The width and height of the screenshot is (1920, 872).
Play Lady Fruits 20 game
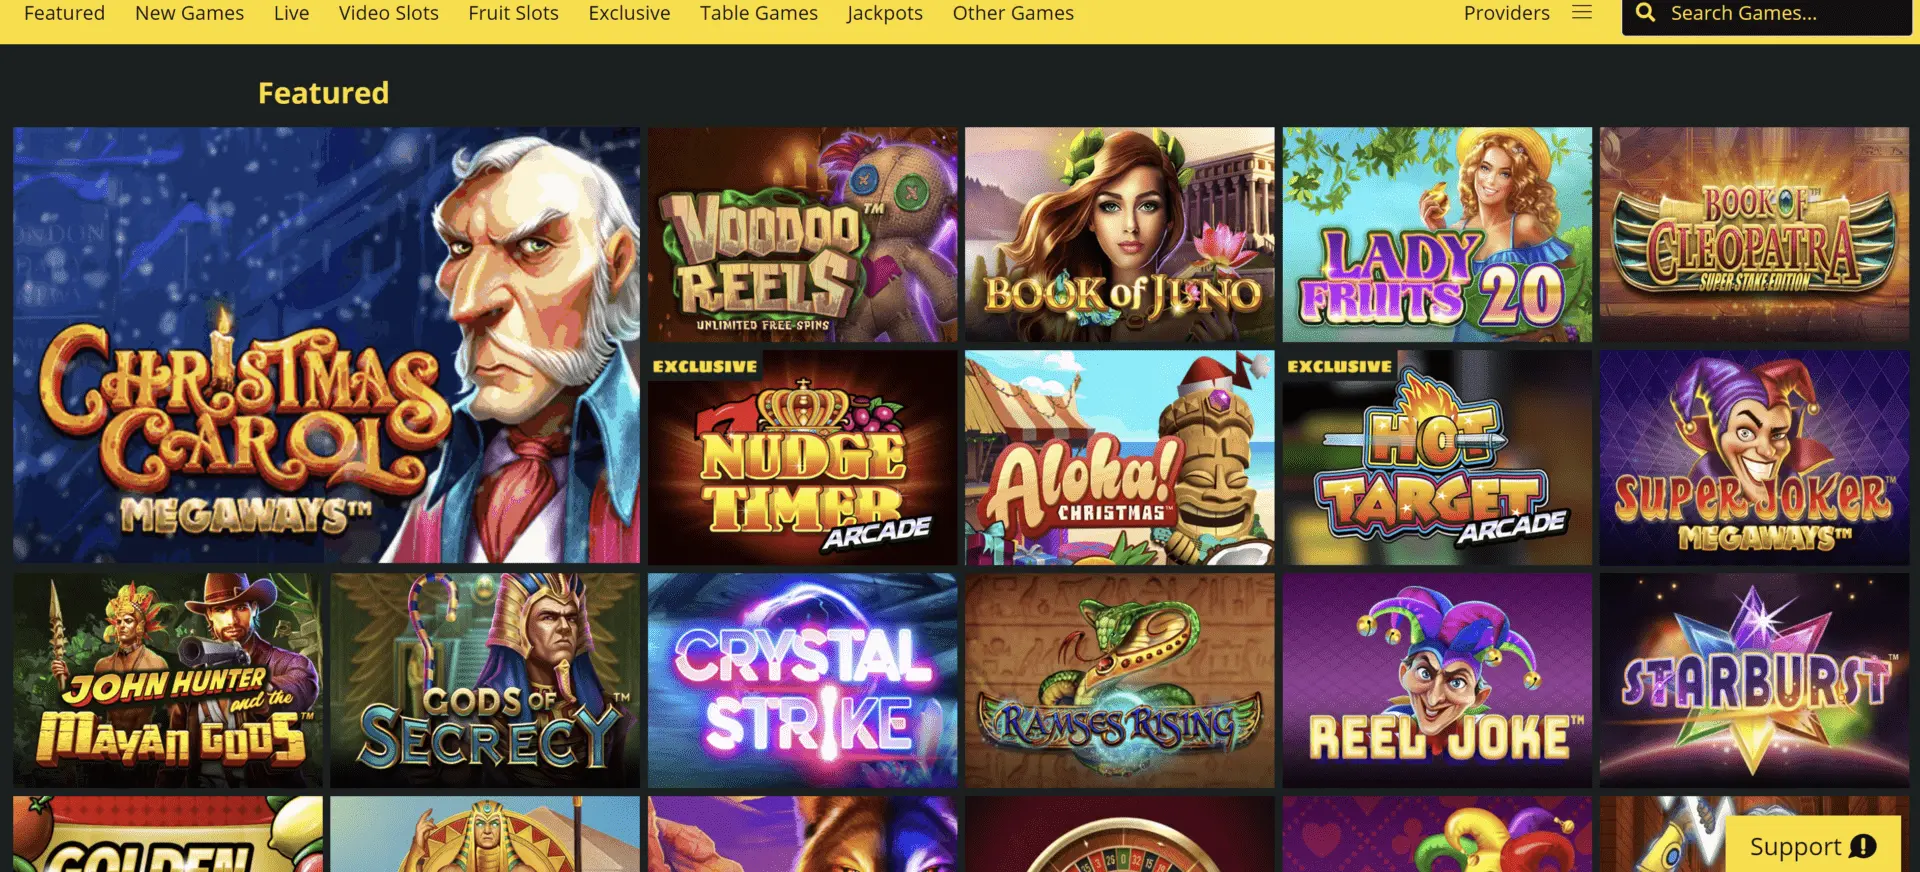coord(1437,235)
